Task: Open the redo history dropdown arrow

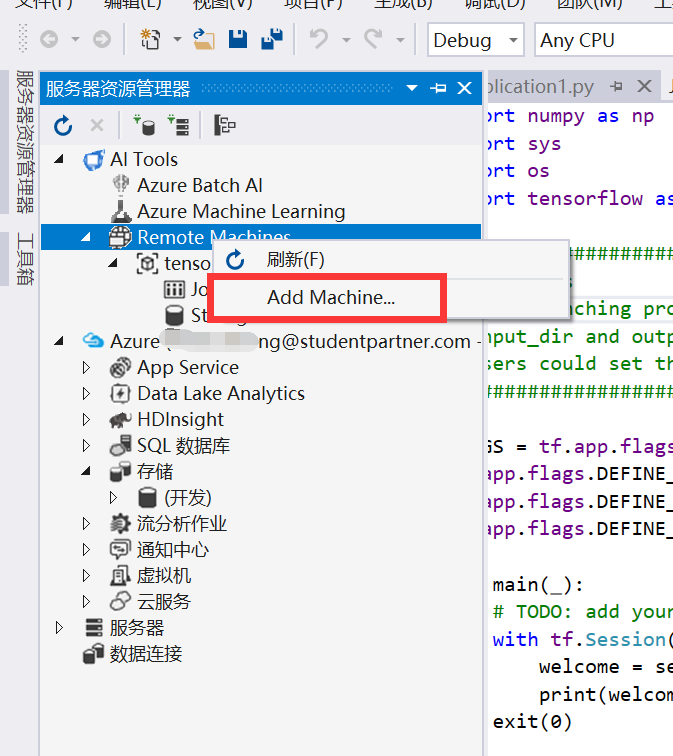Action: coord(400,40)
